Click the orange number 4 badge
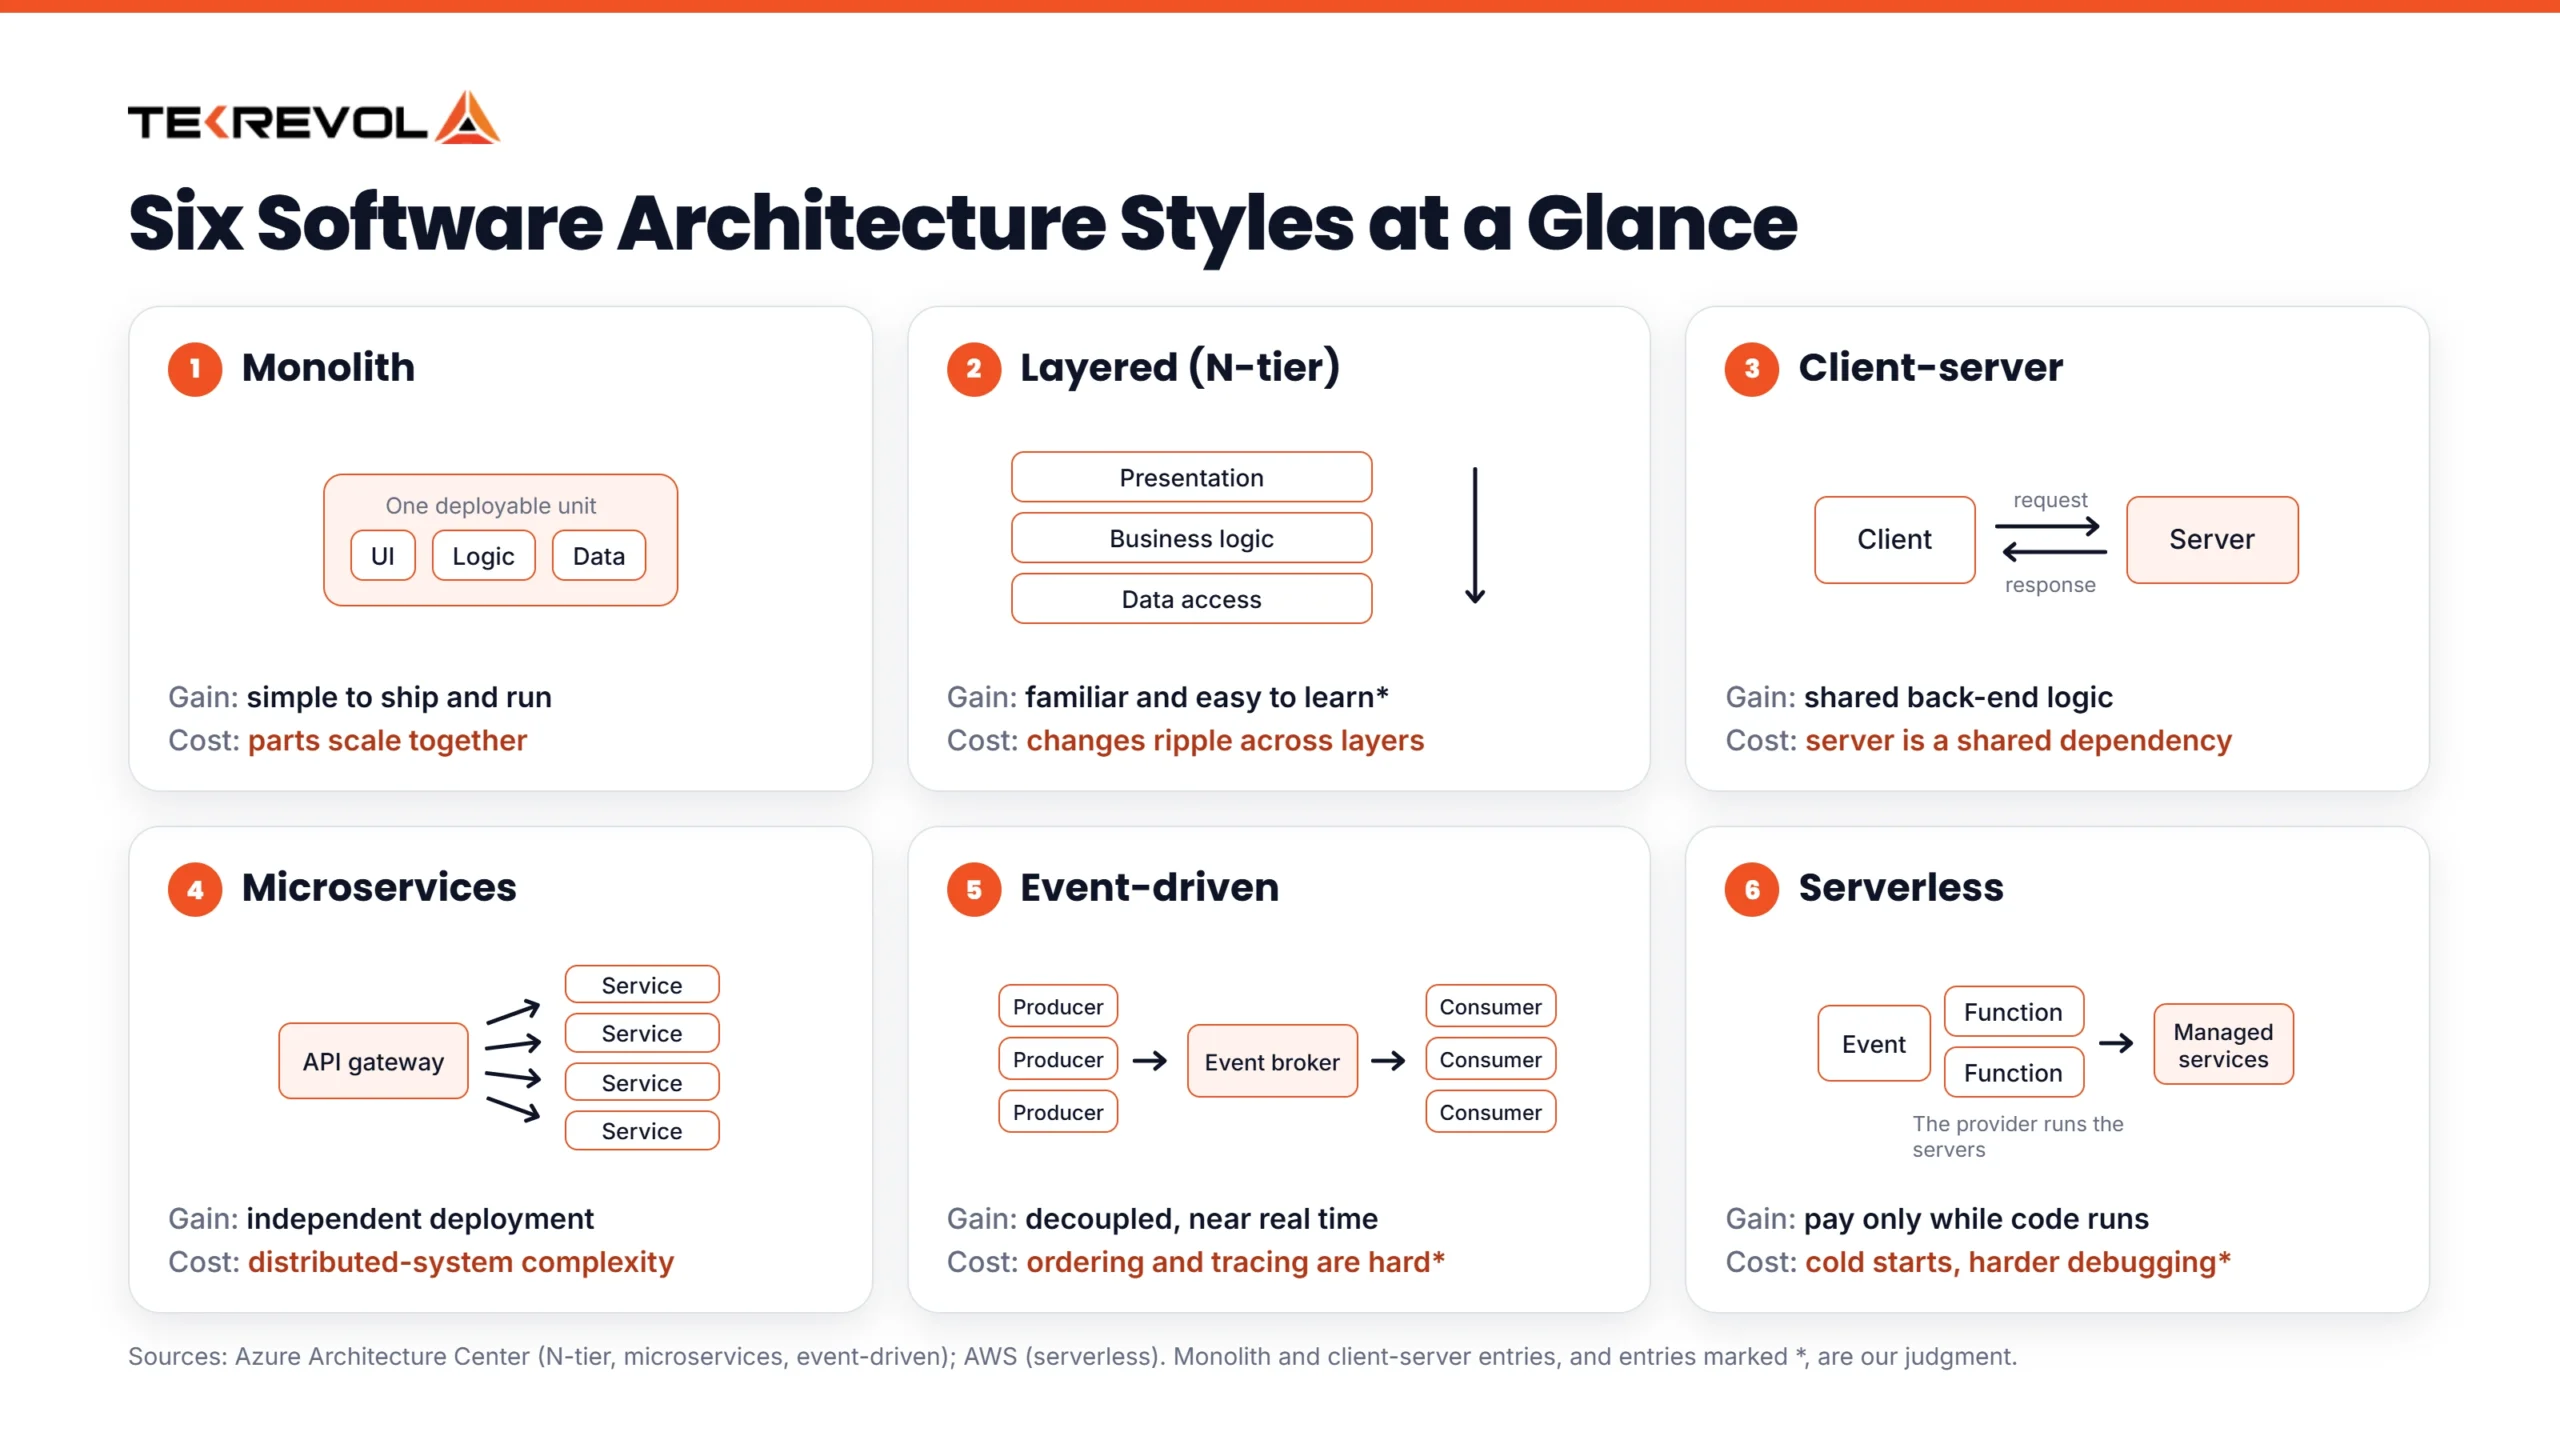 195,889
